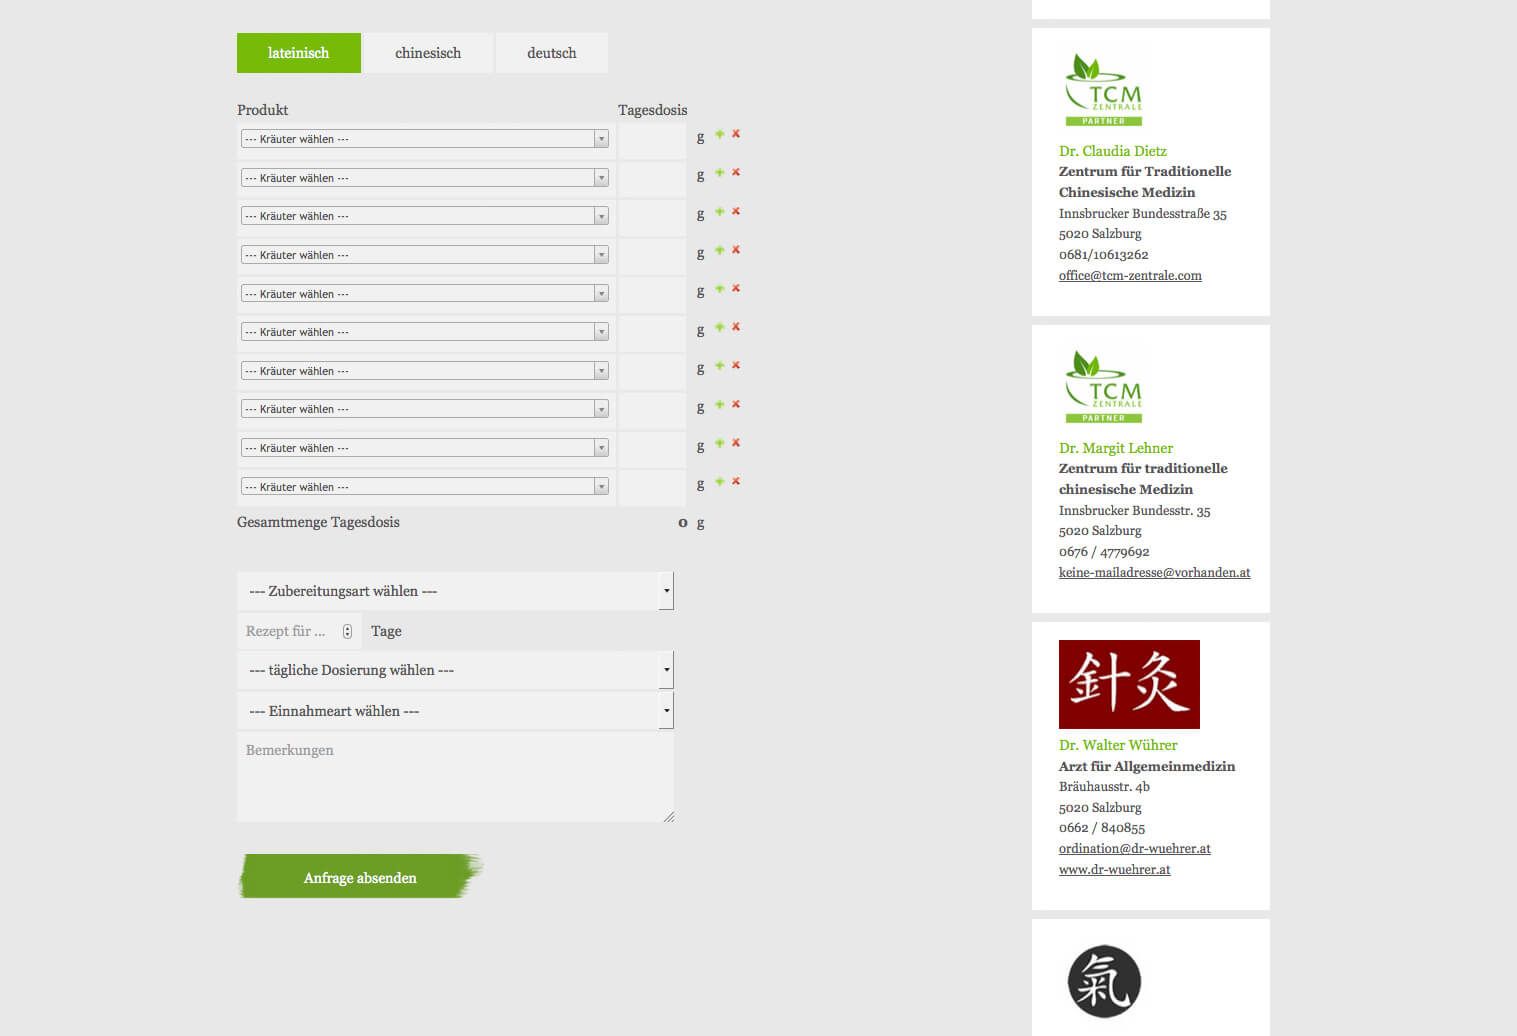Viewport: 1517px width, 1036px height.
Task: Keep lateinisch tab selected
Action: [298, 52]
